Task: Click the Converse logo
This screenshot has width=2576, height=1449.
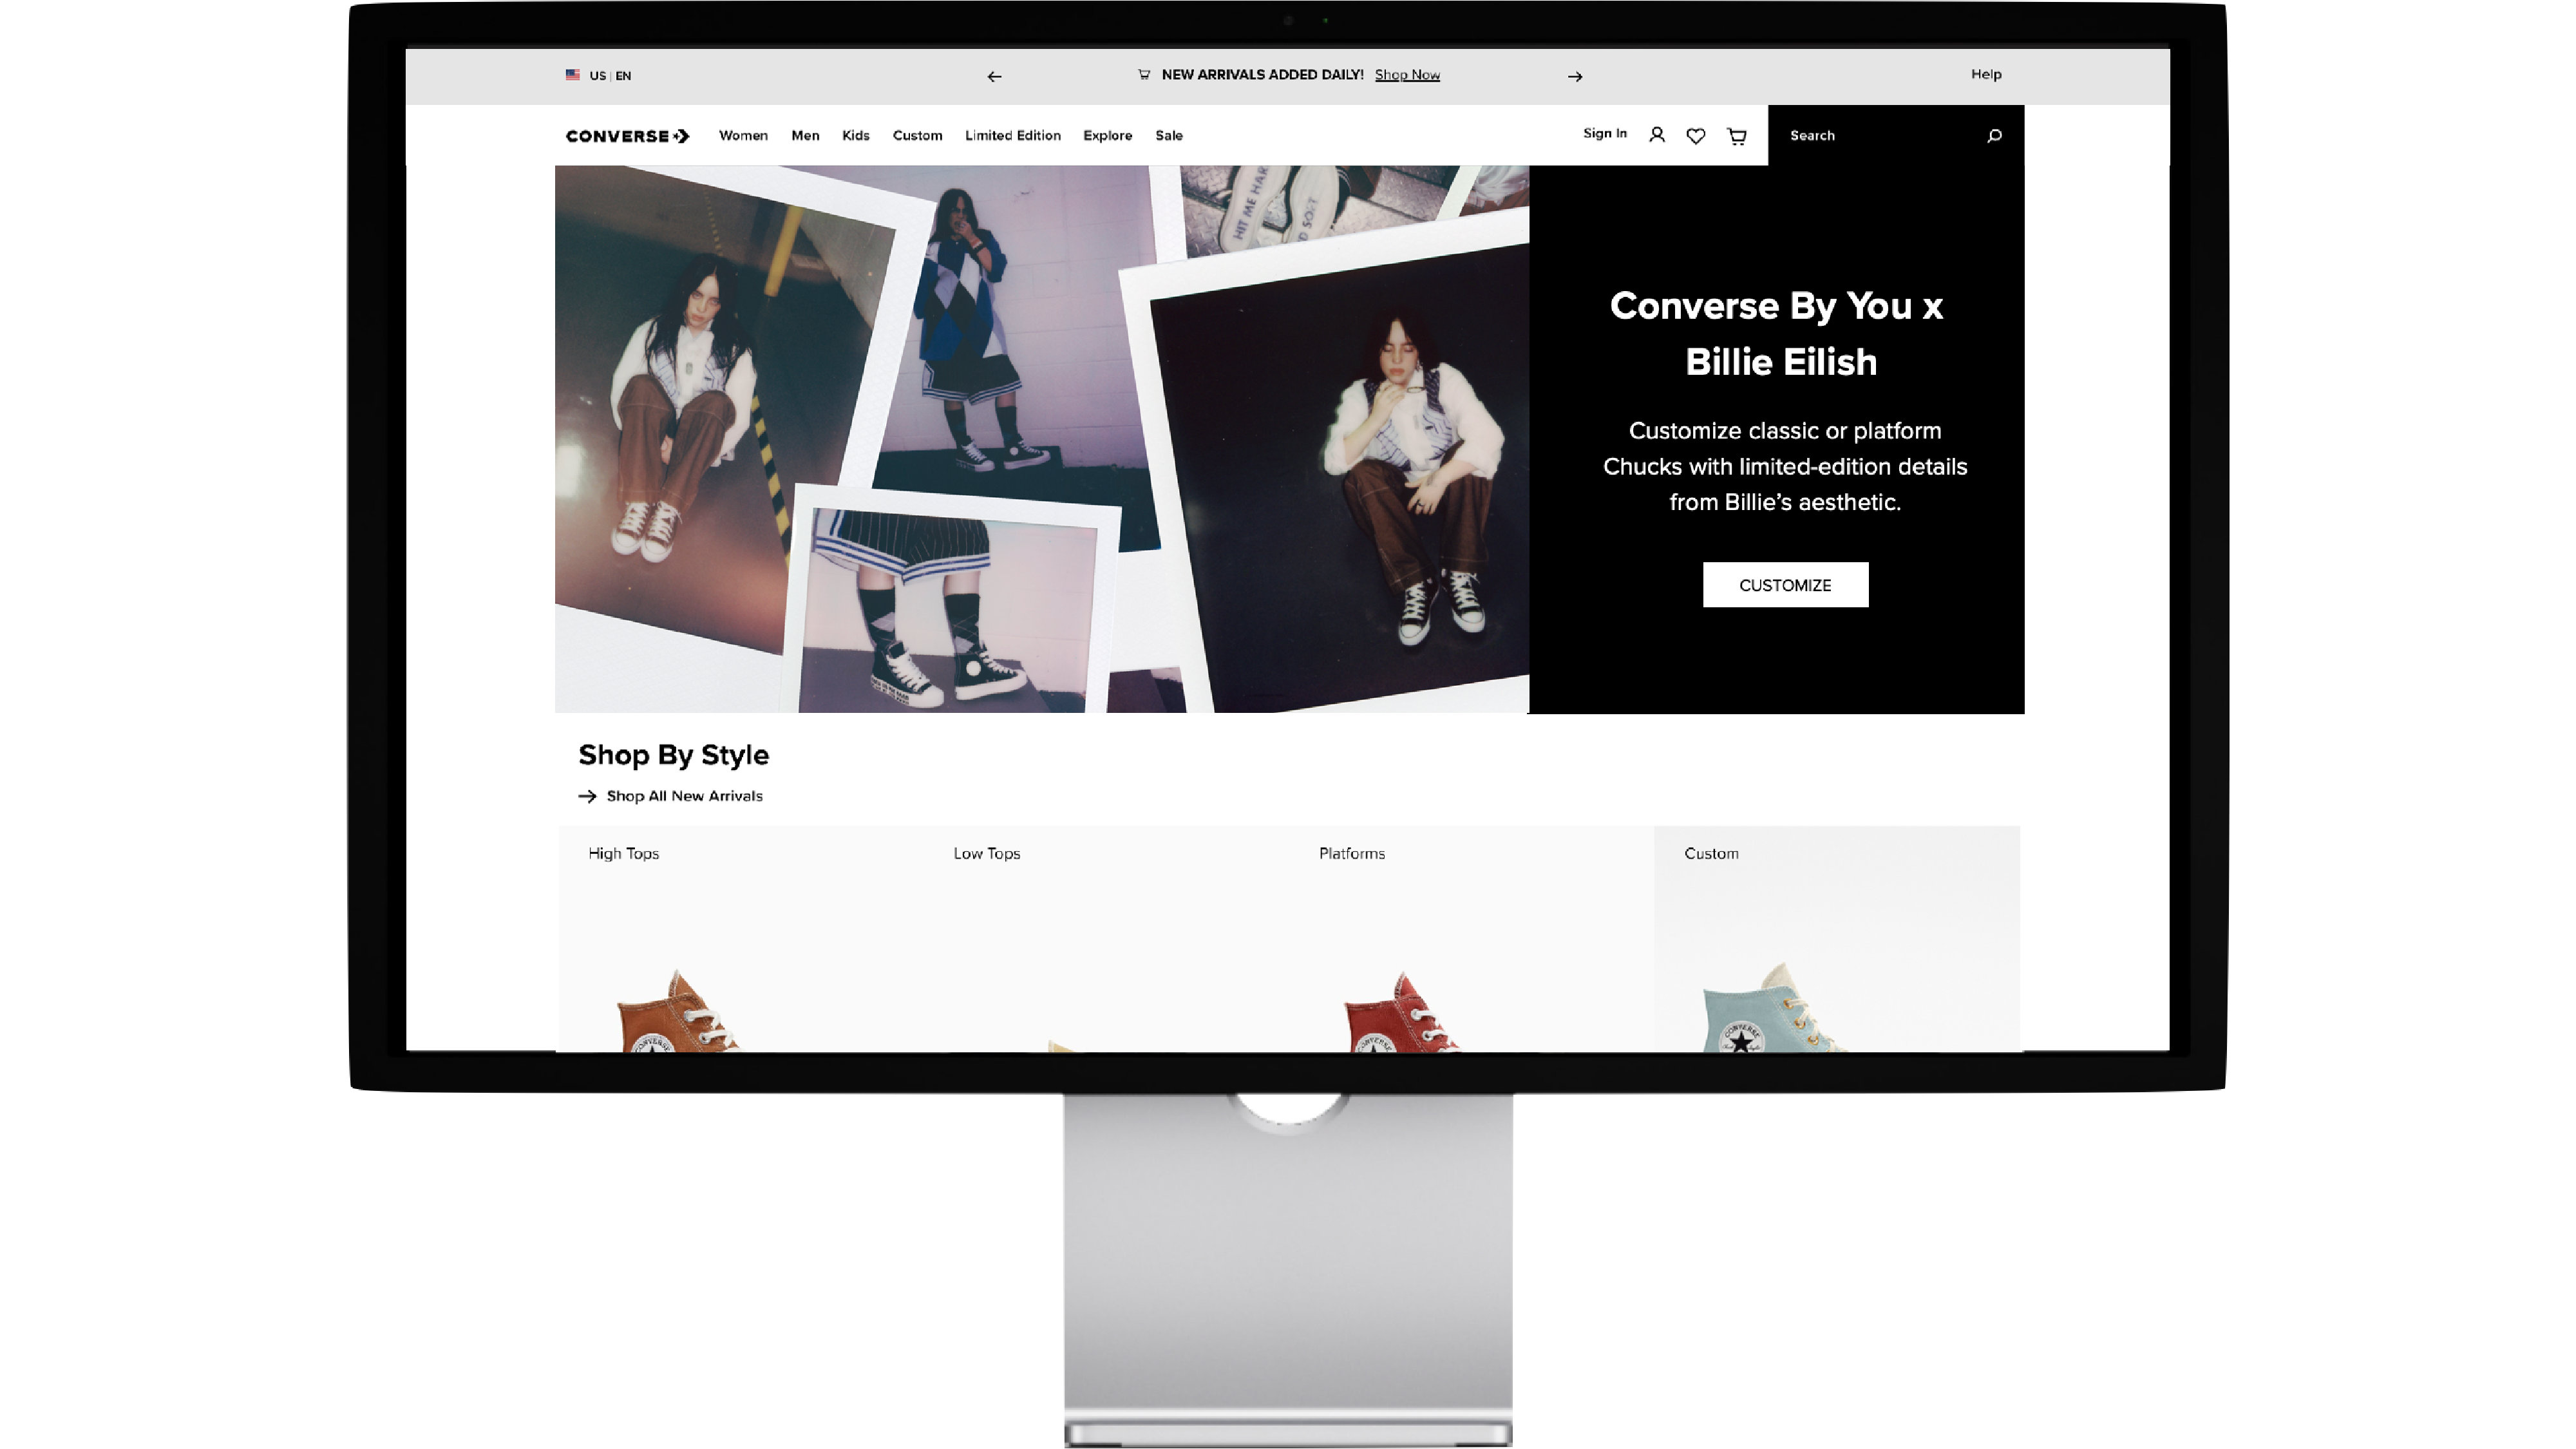Action: pyautogui.click(x=627, y=136)
